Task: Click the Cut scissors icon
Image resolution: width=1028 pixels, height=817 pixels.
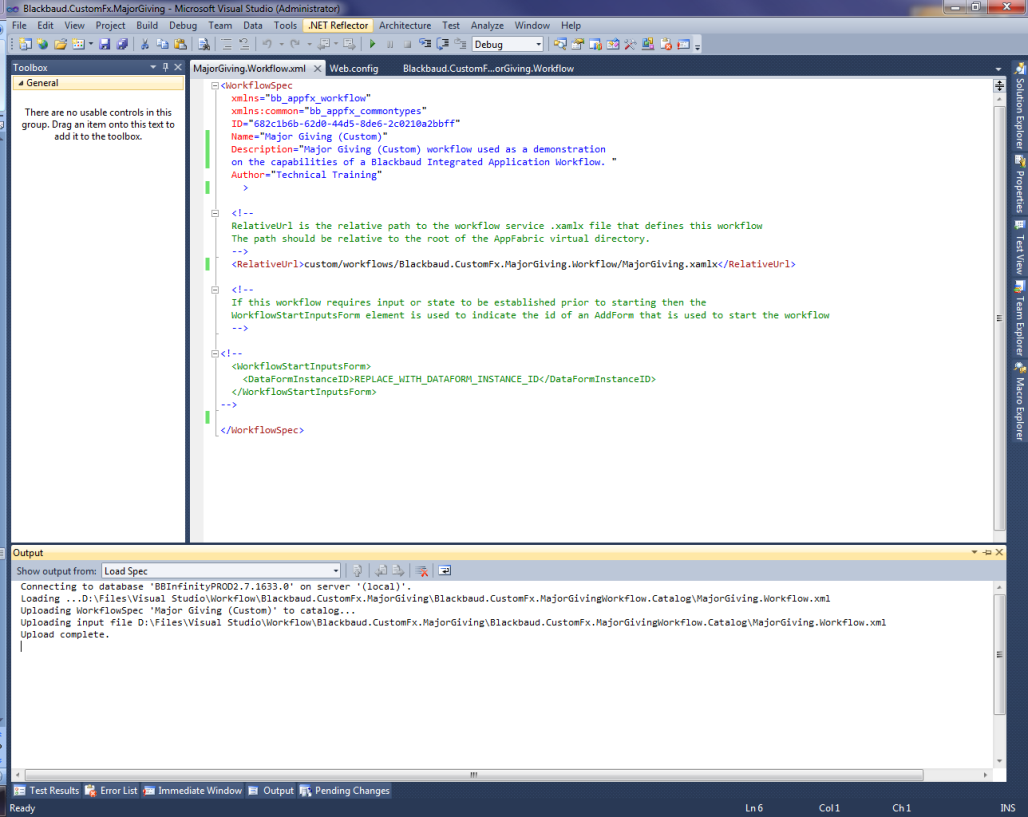Action: click(145, 44)
